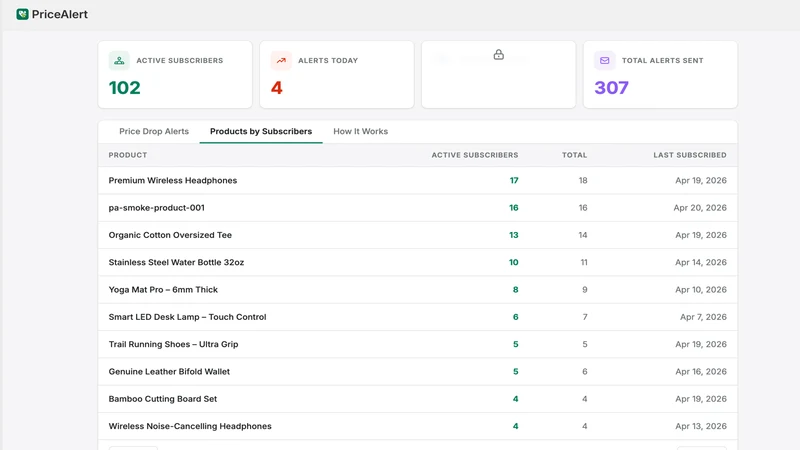Select the Organic Cotton Oversized Tee name
Image resolution: width=800 pixels, height=450 pixels.
coord(170,235)
